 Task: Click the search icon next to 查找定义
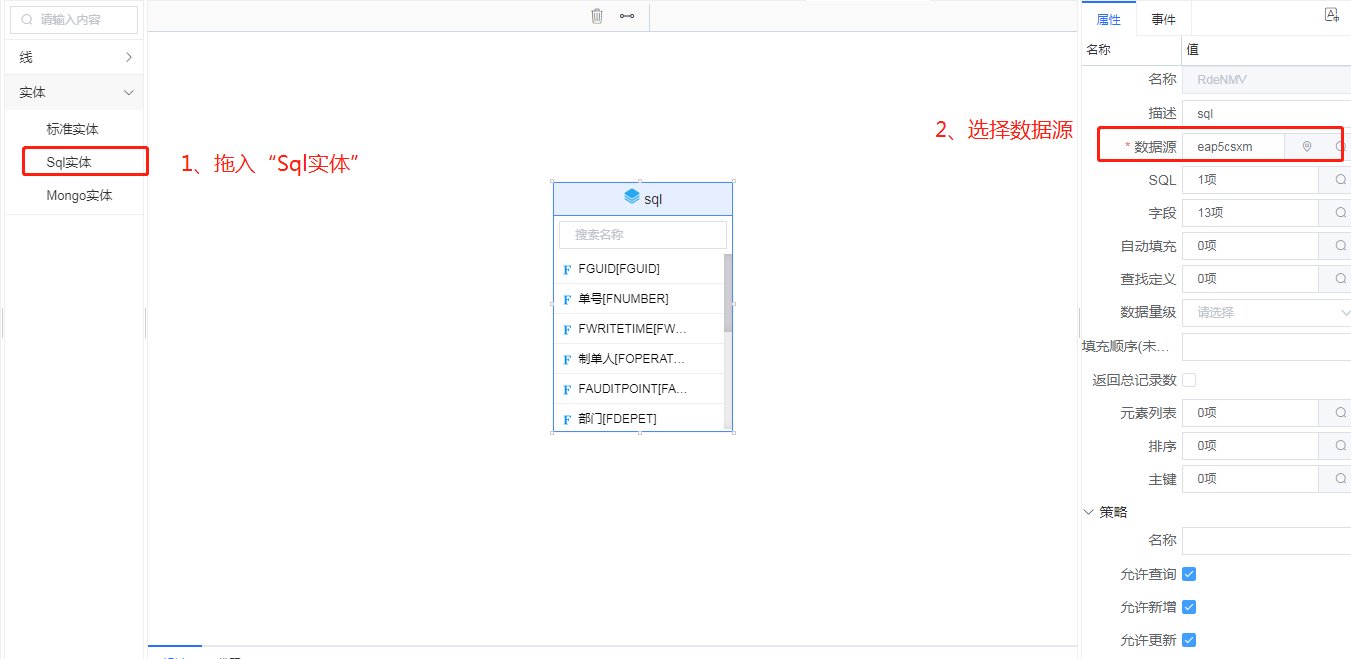tap(1340, 279)
